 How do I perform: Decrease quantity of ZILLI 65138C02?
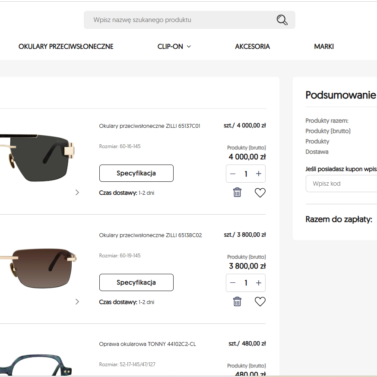click(x=233, y=283)
